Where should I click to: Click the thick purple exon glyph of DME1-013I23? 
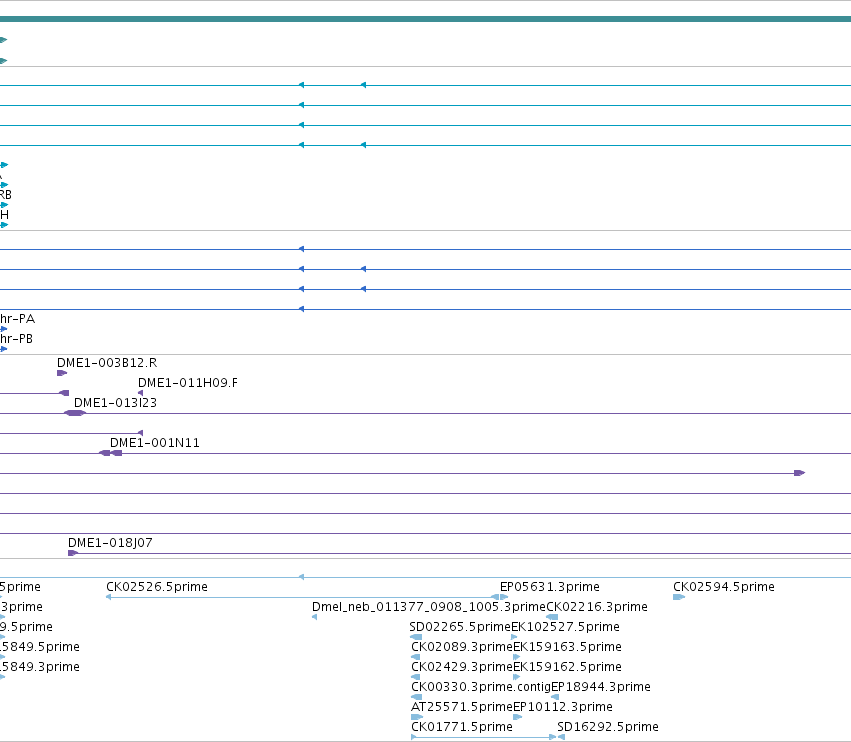click(x=75, y=413)
